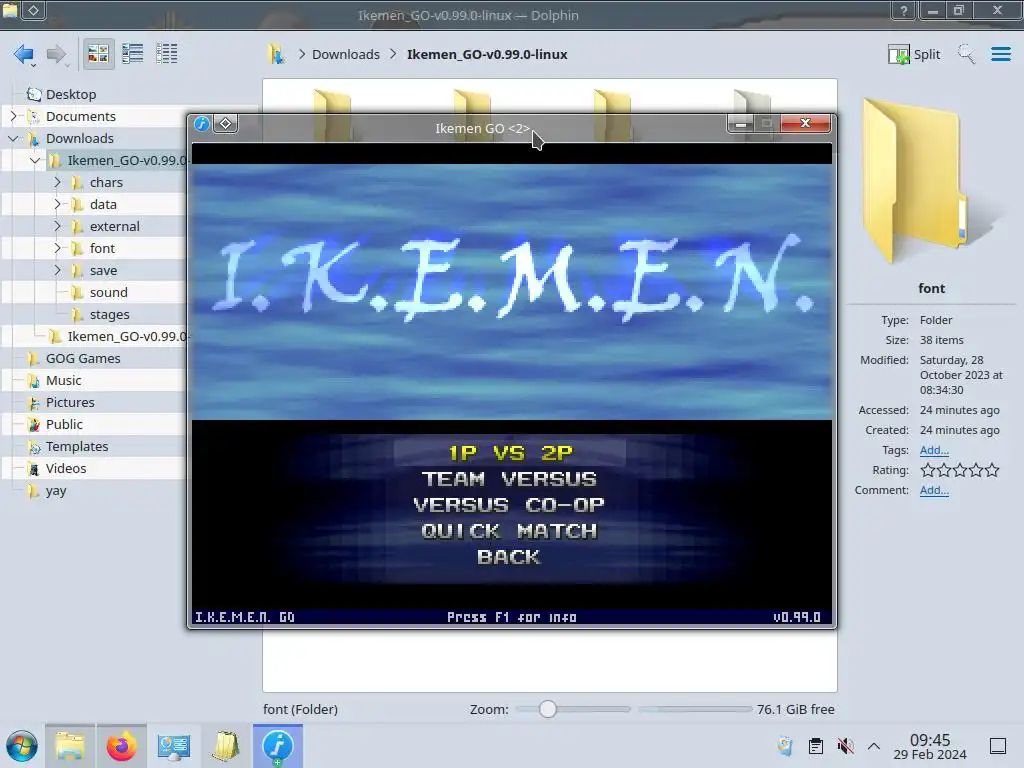The height and width of the screenshot is (768, 1024).
Task: Choose 1P VS 2P in Ikemen menu
Action: pos(510,453)
